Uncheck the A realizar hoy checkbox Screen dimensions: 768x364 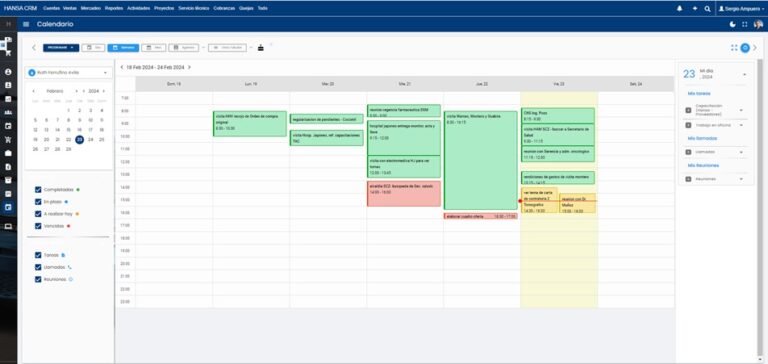tap(38, 214)
